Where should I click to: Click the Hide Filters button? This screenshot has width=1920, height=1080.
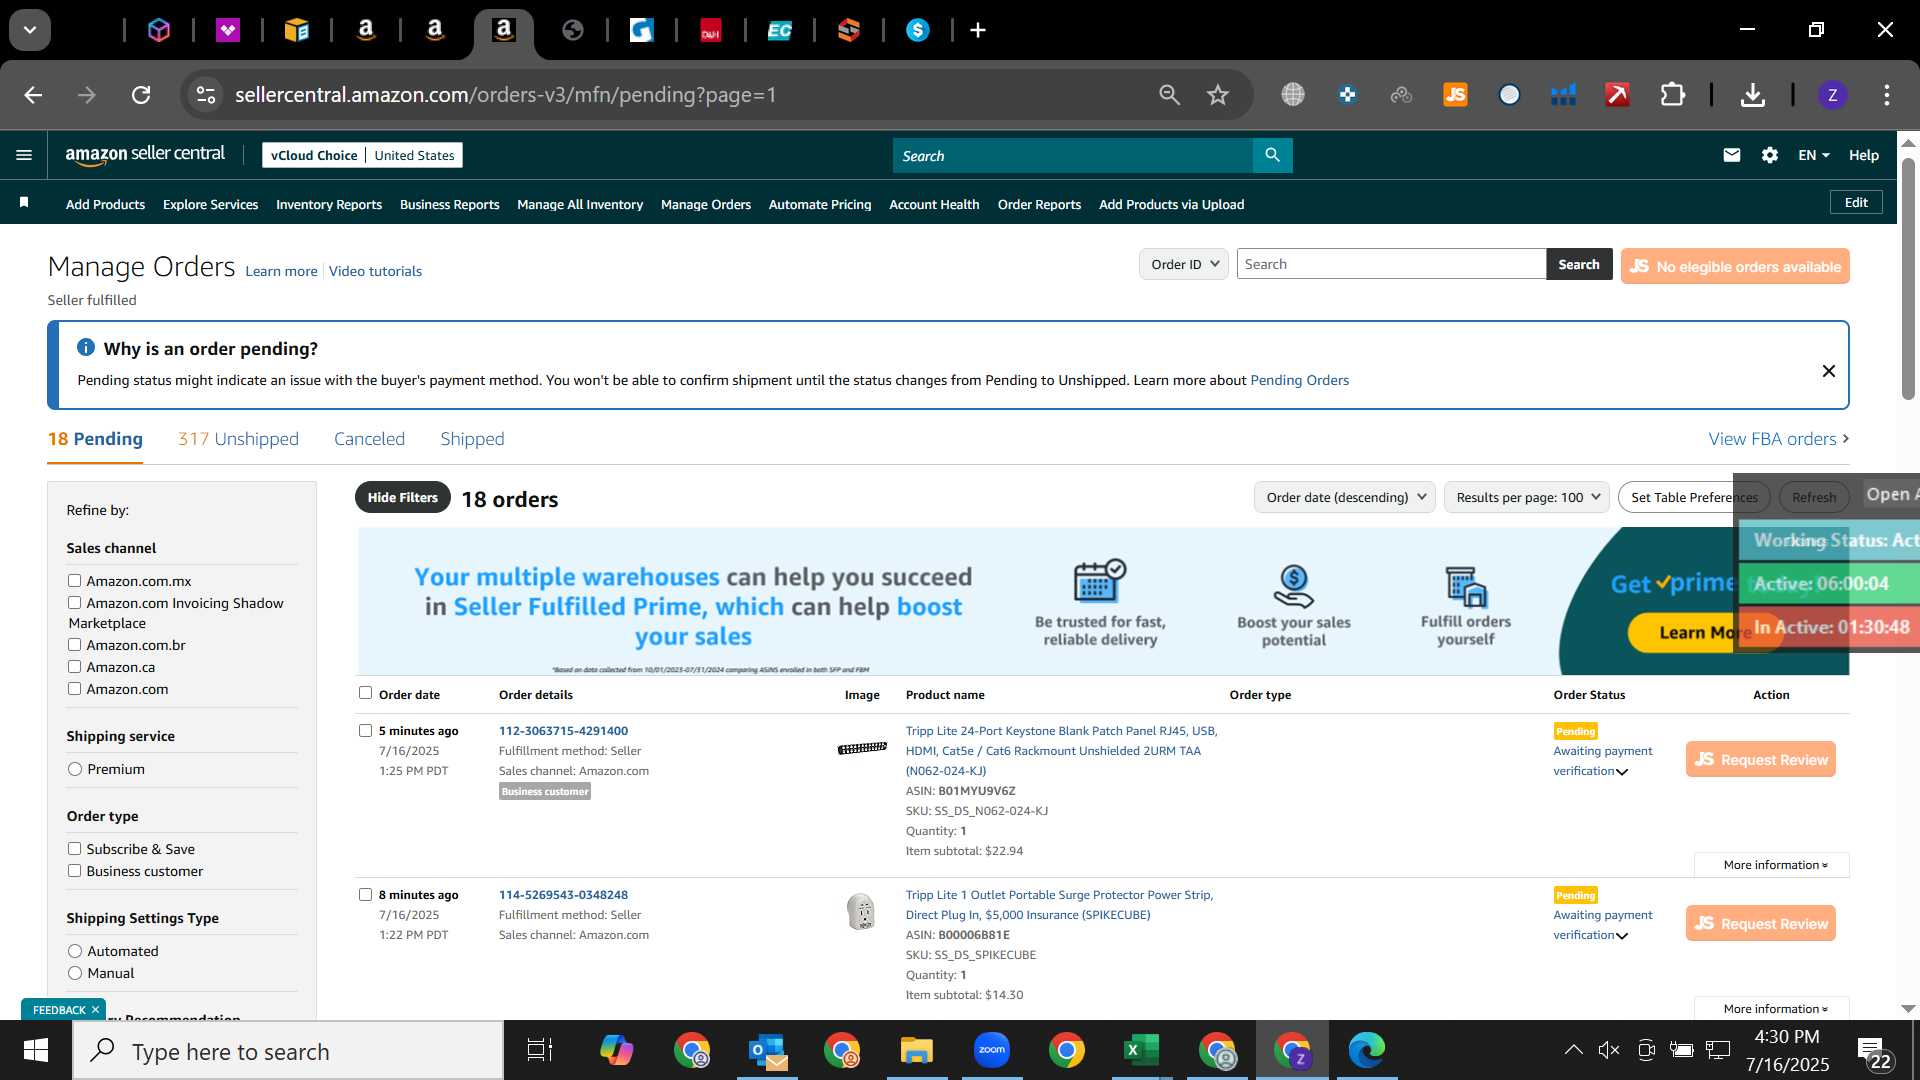coord(402,497)
